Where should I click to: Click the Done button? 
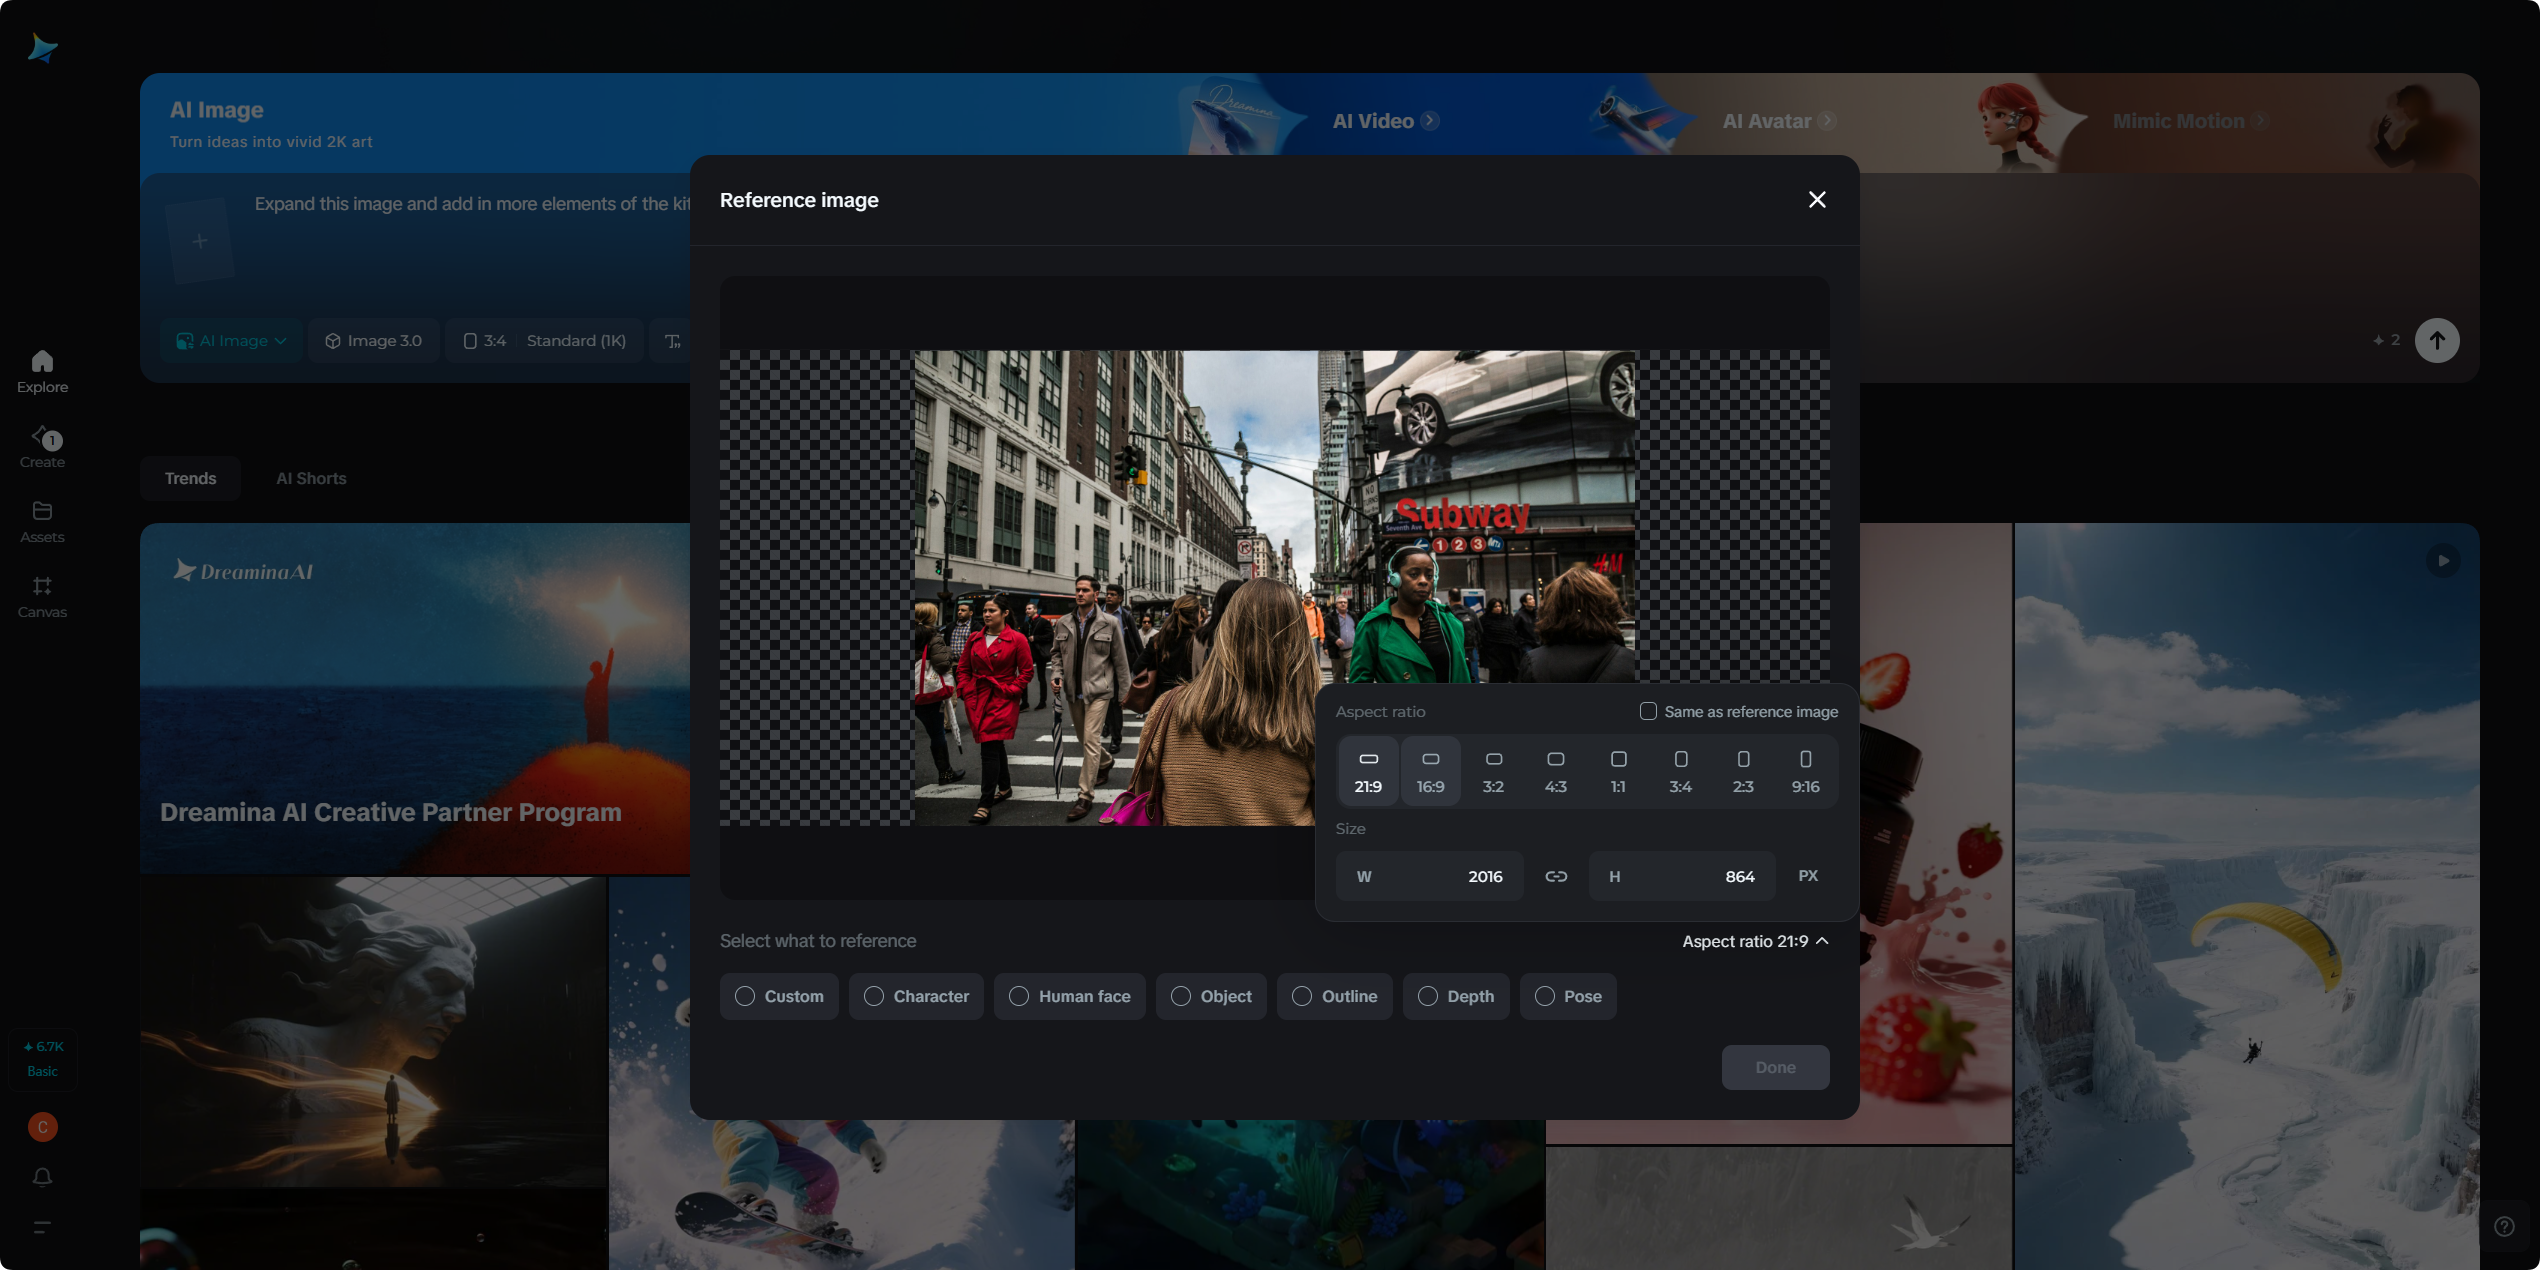(x=1775, y=1067)
